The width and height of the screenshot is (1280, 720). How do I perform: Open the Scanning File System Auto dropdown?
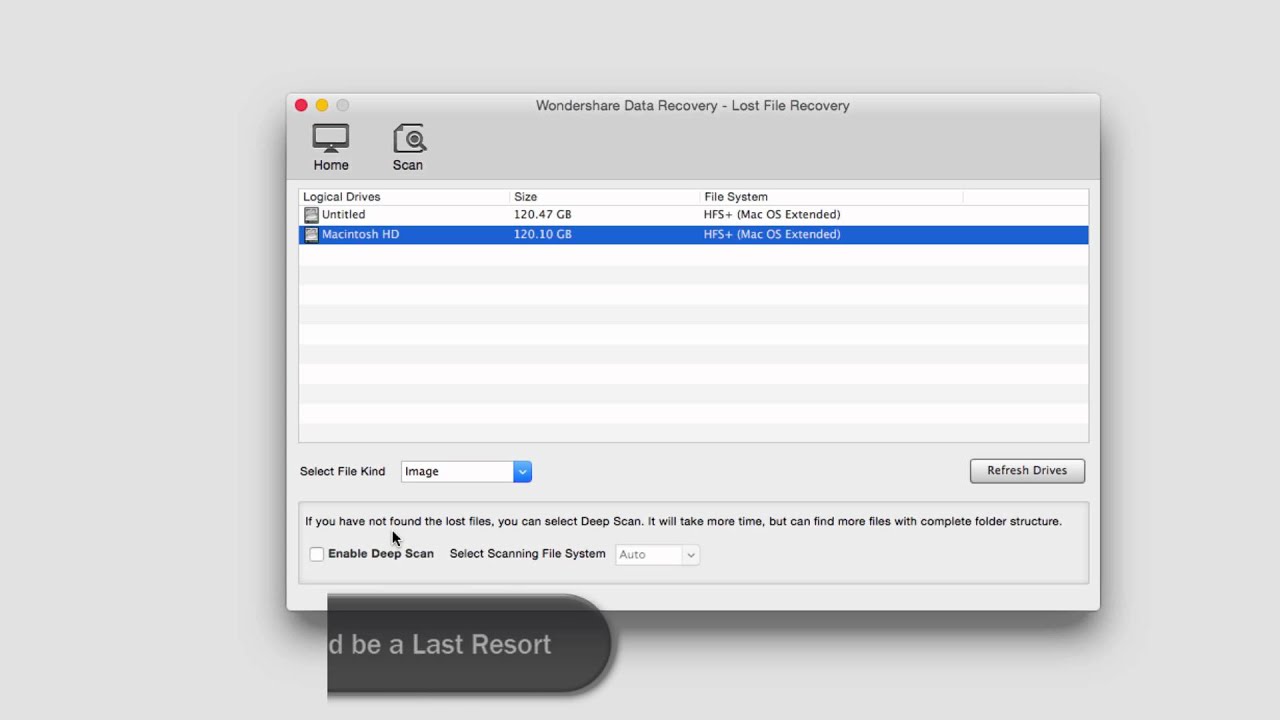click(656, 554)
